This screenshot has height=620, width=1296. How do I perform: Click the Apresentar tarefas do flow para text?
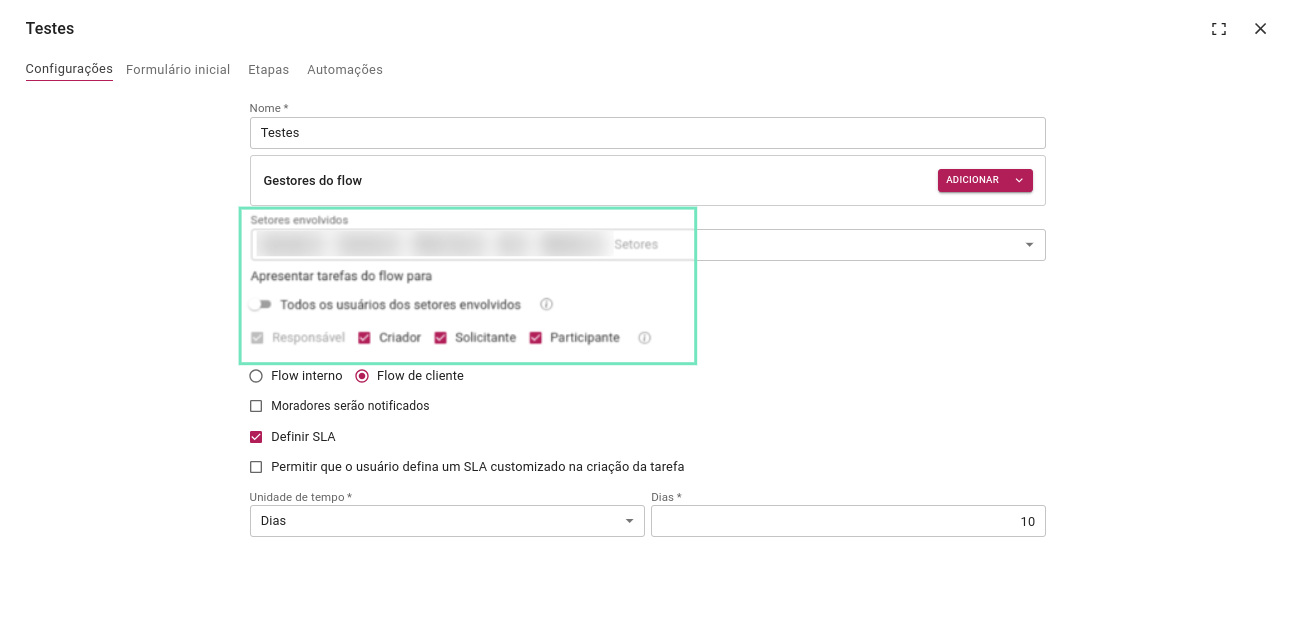click(341, 276)
